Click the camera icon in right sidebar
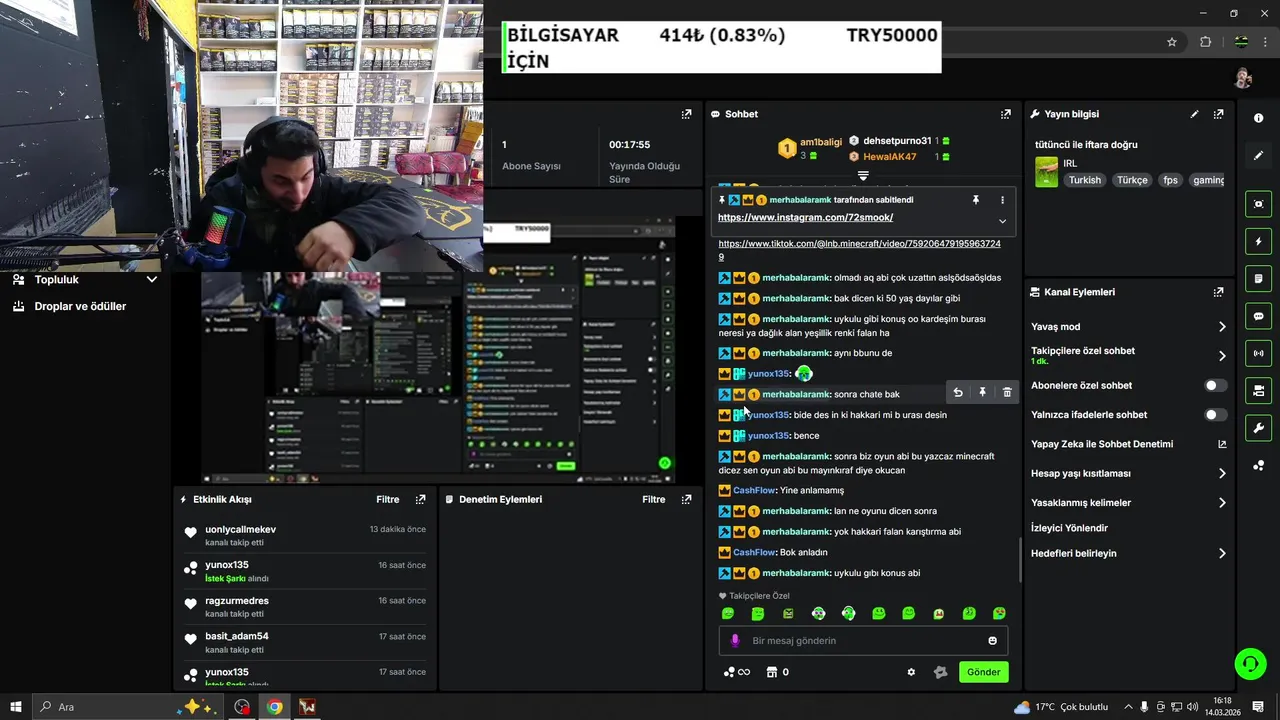 [x=1258, y=390]
